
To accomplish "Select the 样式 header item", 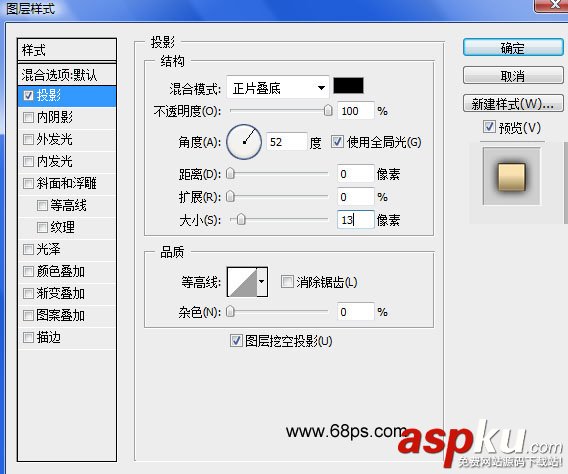I will [x=67, y=50].
